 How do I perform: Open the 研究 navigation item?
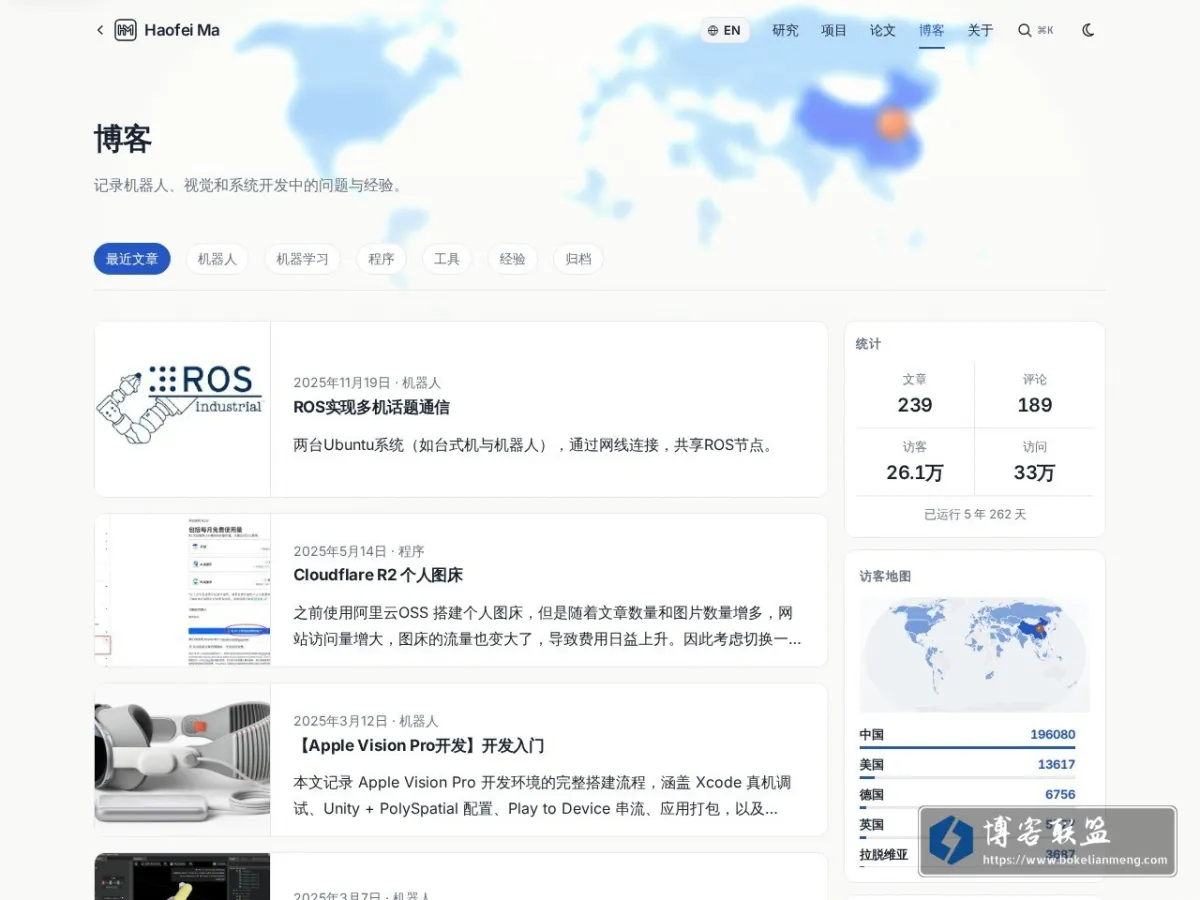point(785,30)
